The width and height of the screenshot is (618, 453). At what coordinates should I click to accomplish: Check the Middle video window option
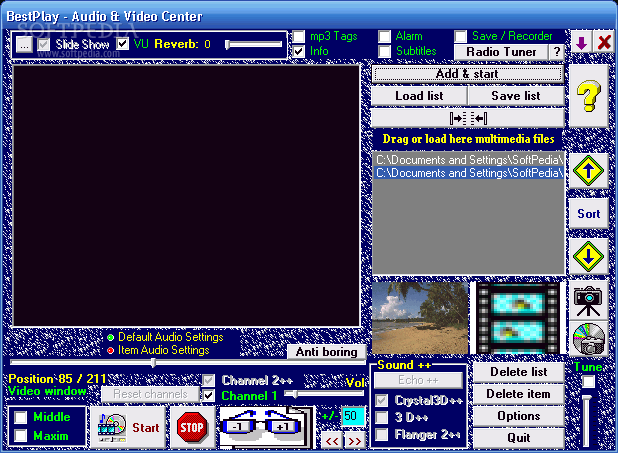(20, 417)
